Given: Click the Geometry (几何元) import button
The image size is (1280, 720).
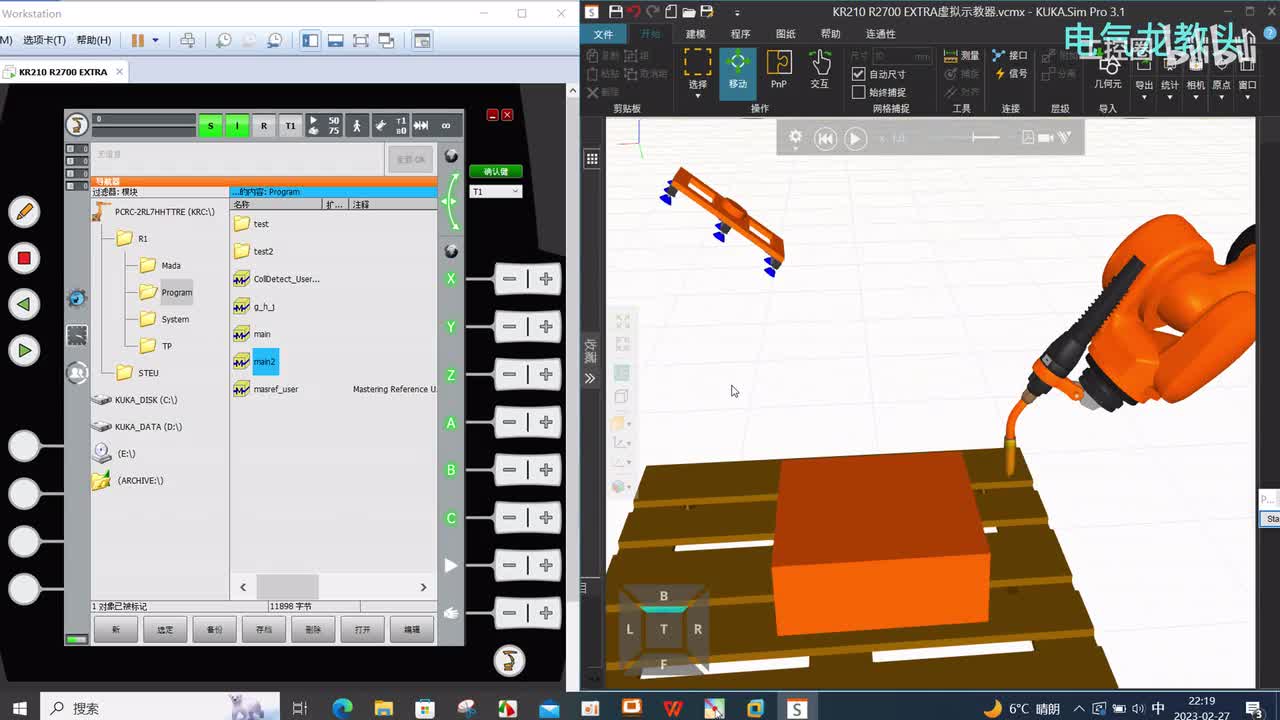Looking at the screenshot, I should [1108, 72].
